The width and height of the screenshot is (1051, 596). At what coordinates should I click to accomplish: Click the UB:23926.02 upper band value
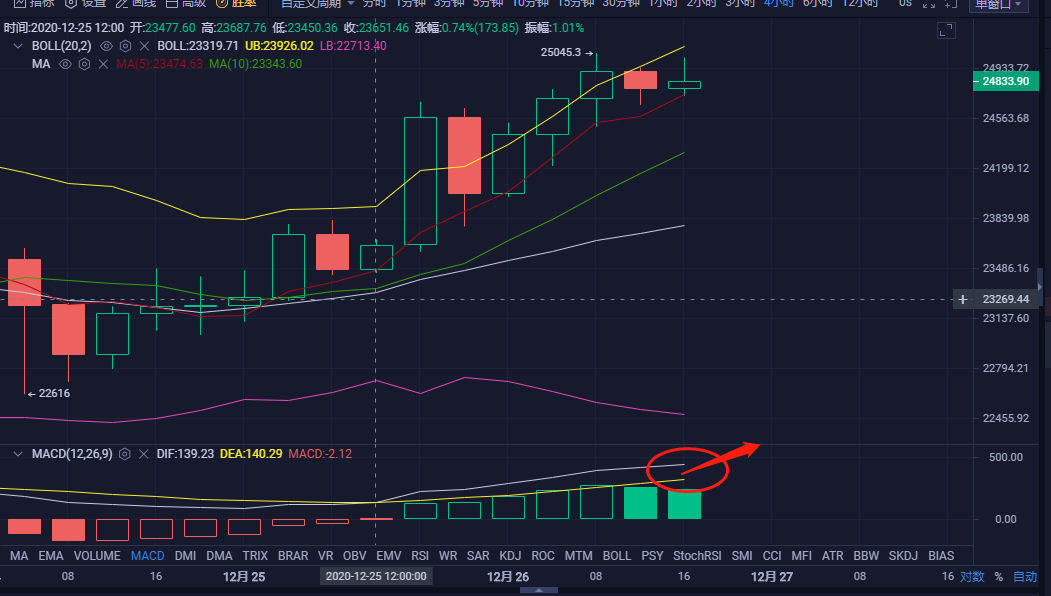[279, 46]
